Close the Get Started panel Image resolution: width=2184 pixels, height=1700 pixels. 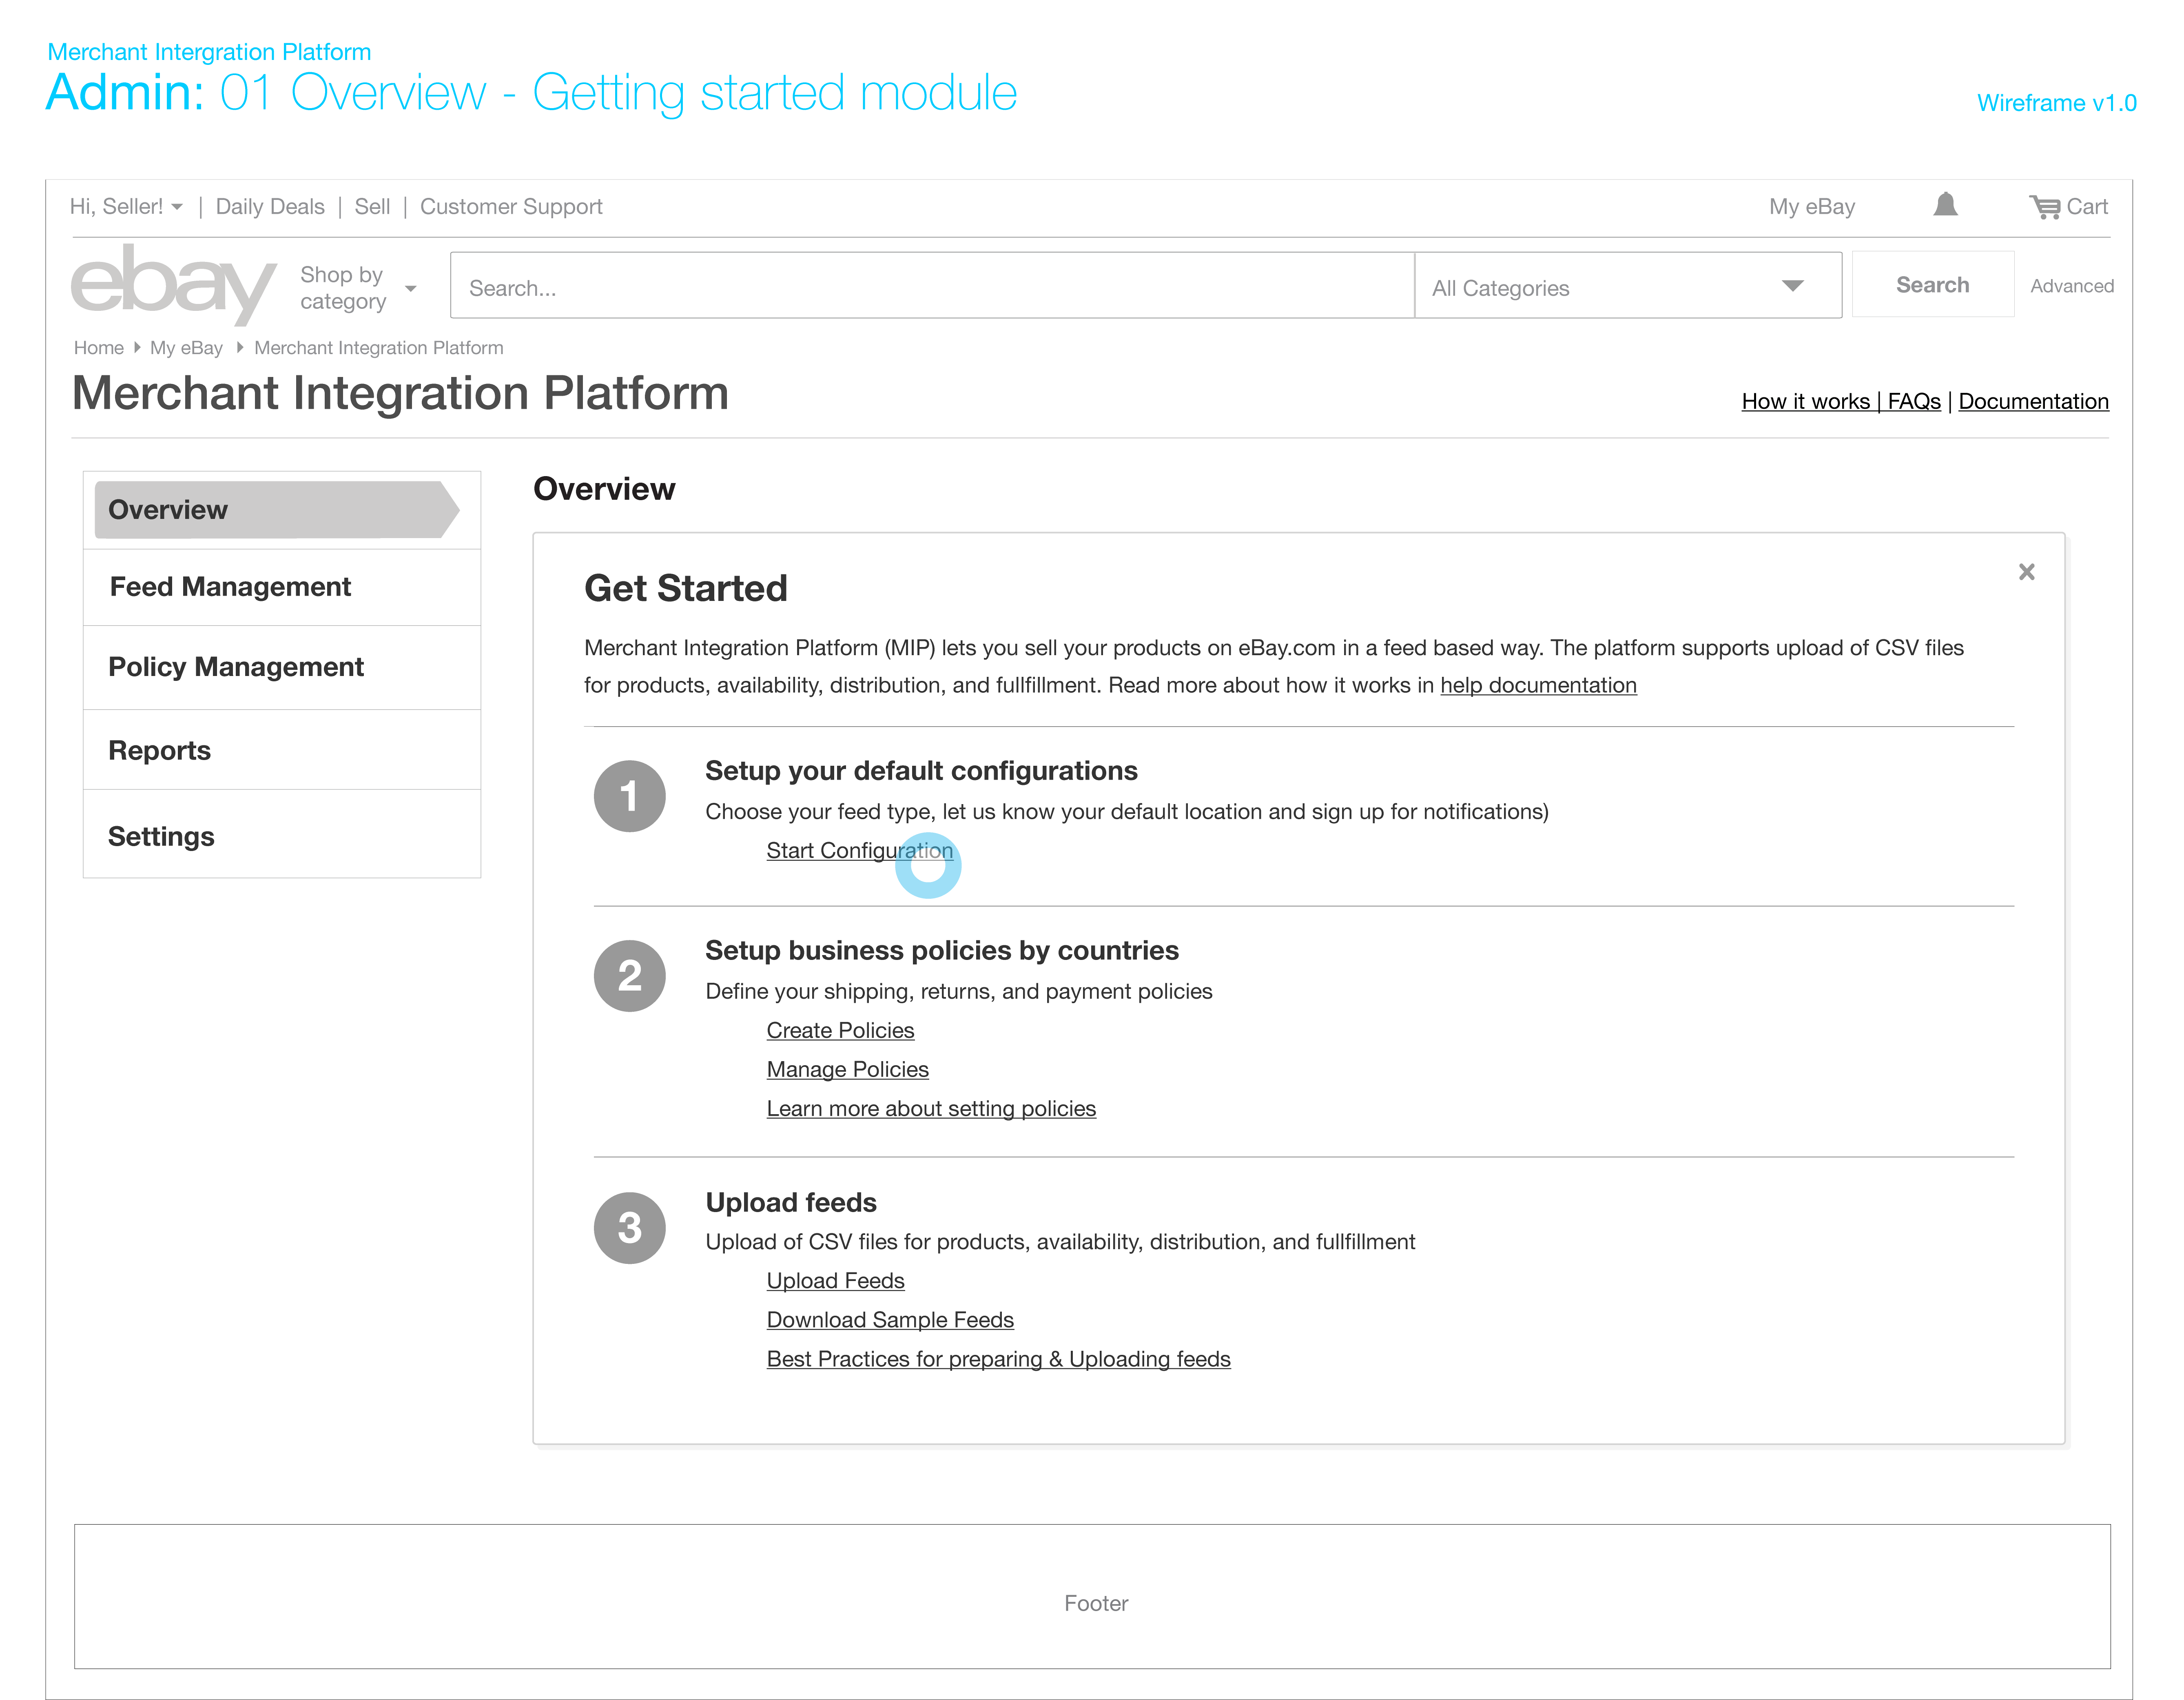pyautogui.click(x=2026, y=572)
